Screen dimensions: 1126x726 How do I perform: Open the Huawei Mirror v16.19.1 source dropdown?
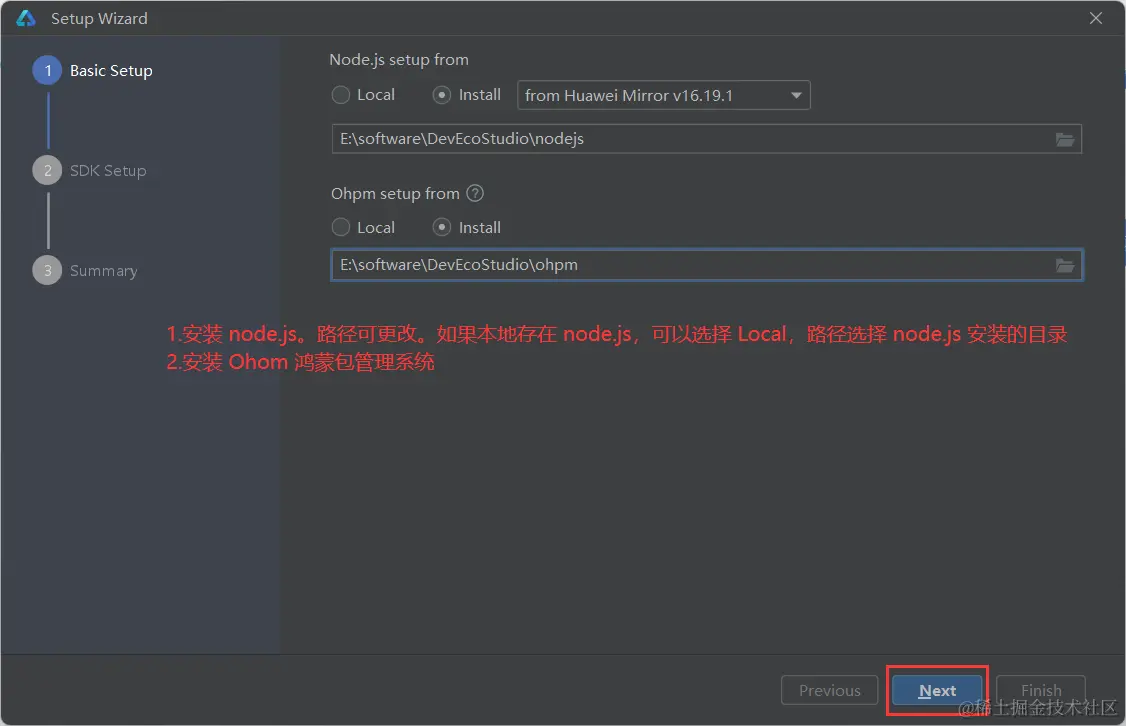[664, 96]
